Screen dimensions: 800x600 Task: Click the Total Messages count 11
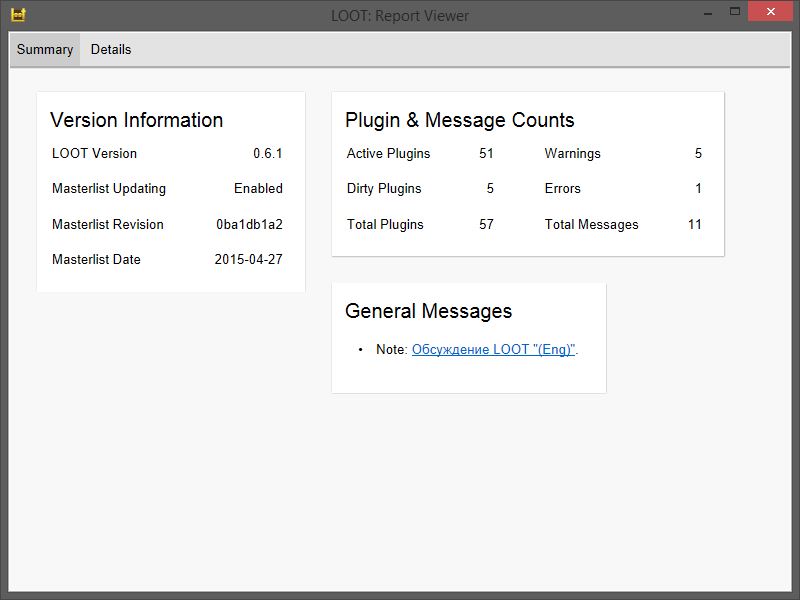click(x=694, y=225)
